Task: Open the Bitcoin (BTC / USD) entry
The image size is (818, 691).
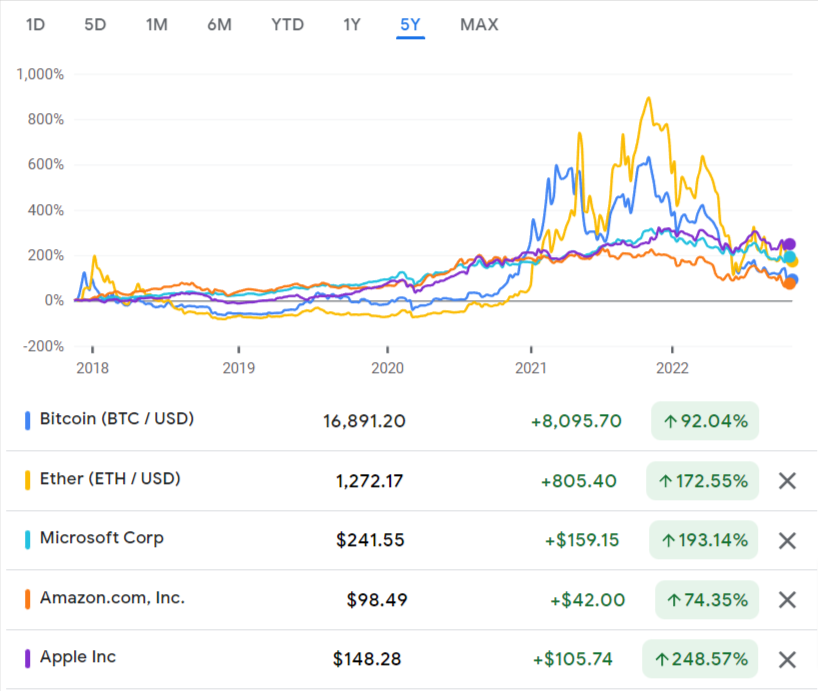Action: coord(116,419)
